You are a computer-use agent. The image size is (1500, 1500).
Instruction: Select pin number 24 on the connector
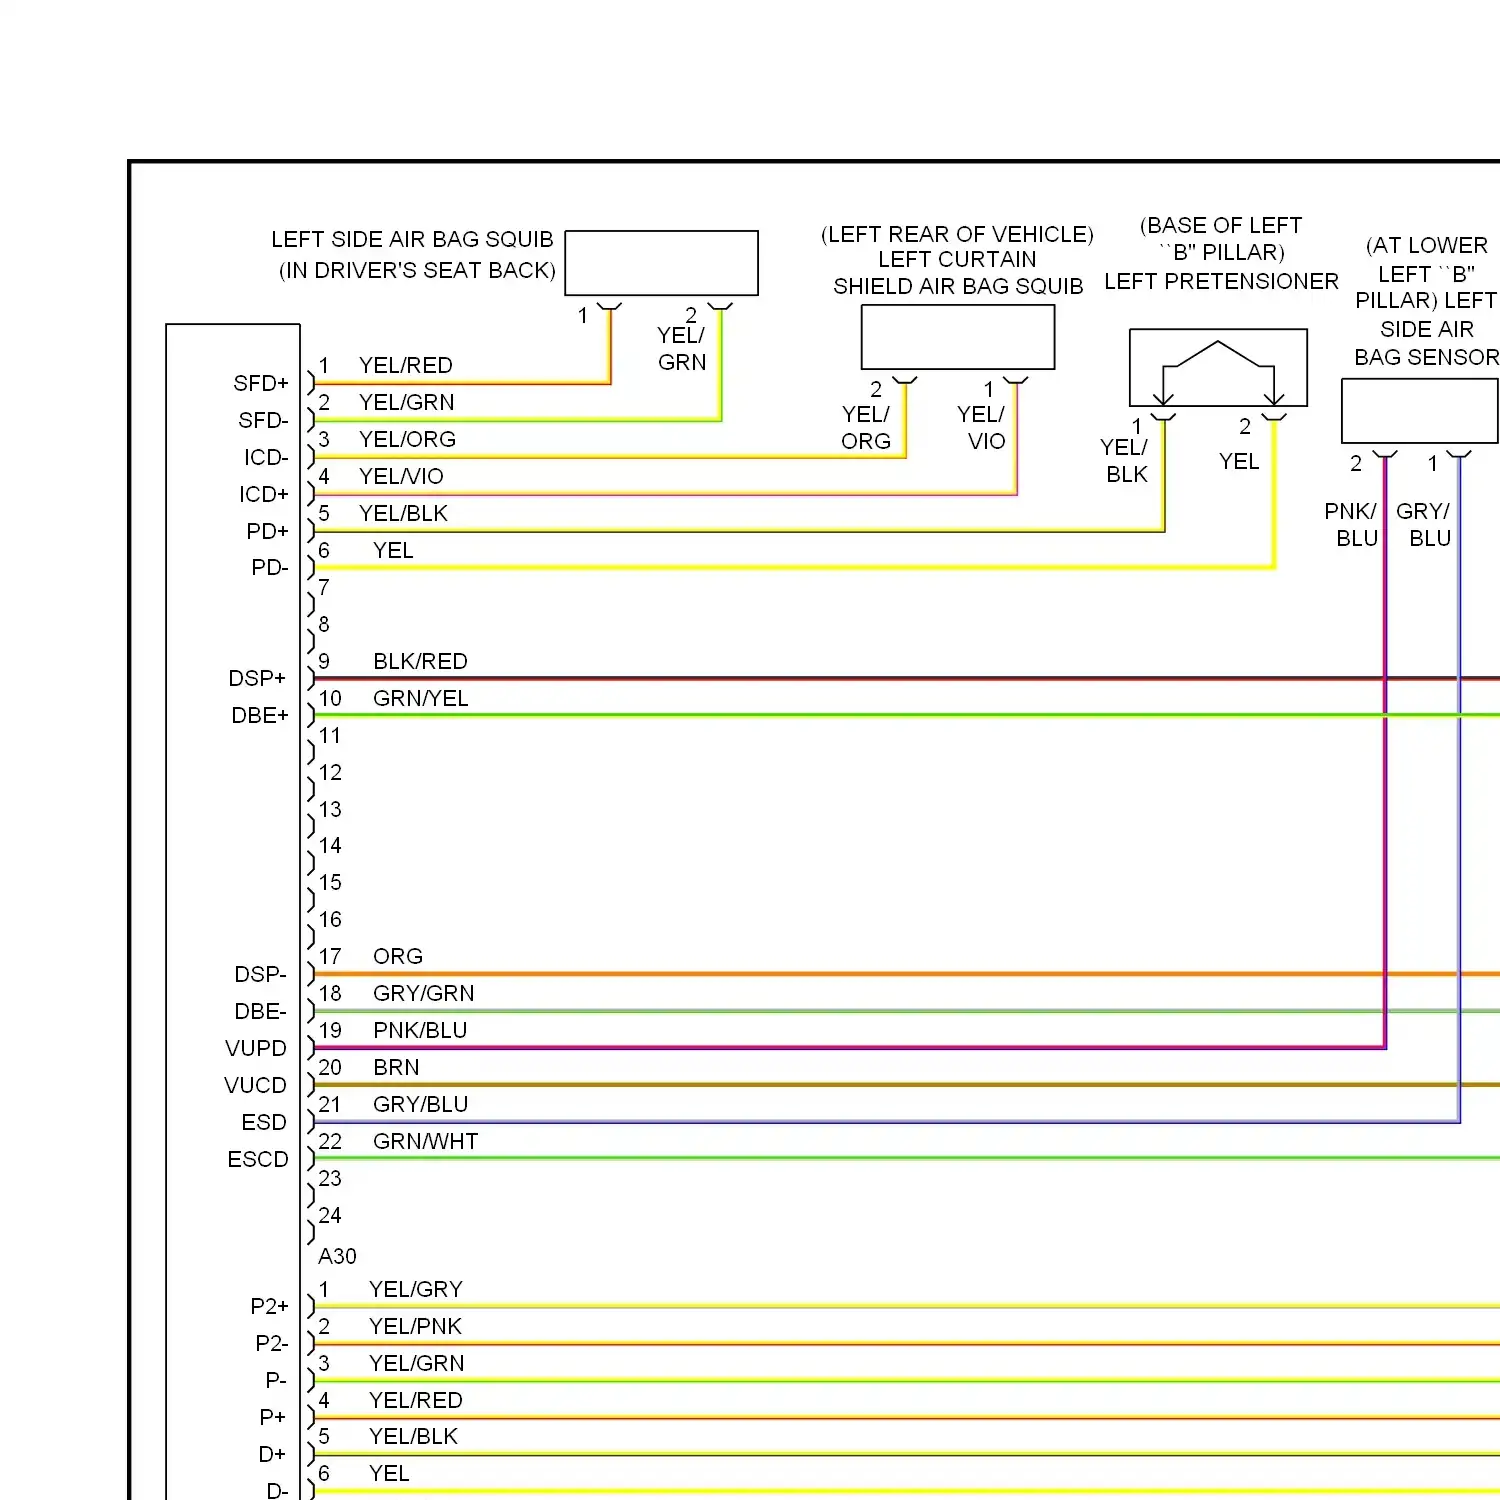point(330,1215)
